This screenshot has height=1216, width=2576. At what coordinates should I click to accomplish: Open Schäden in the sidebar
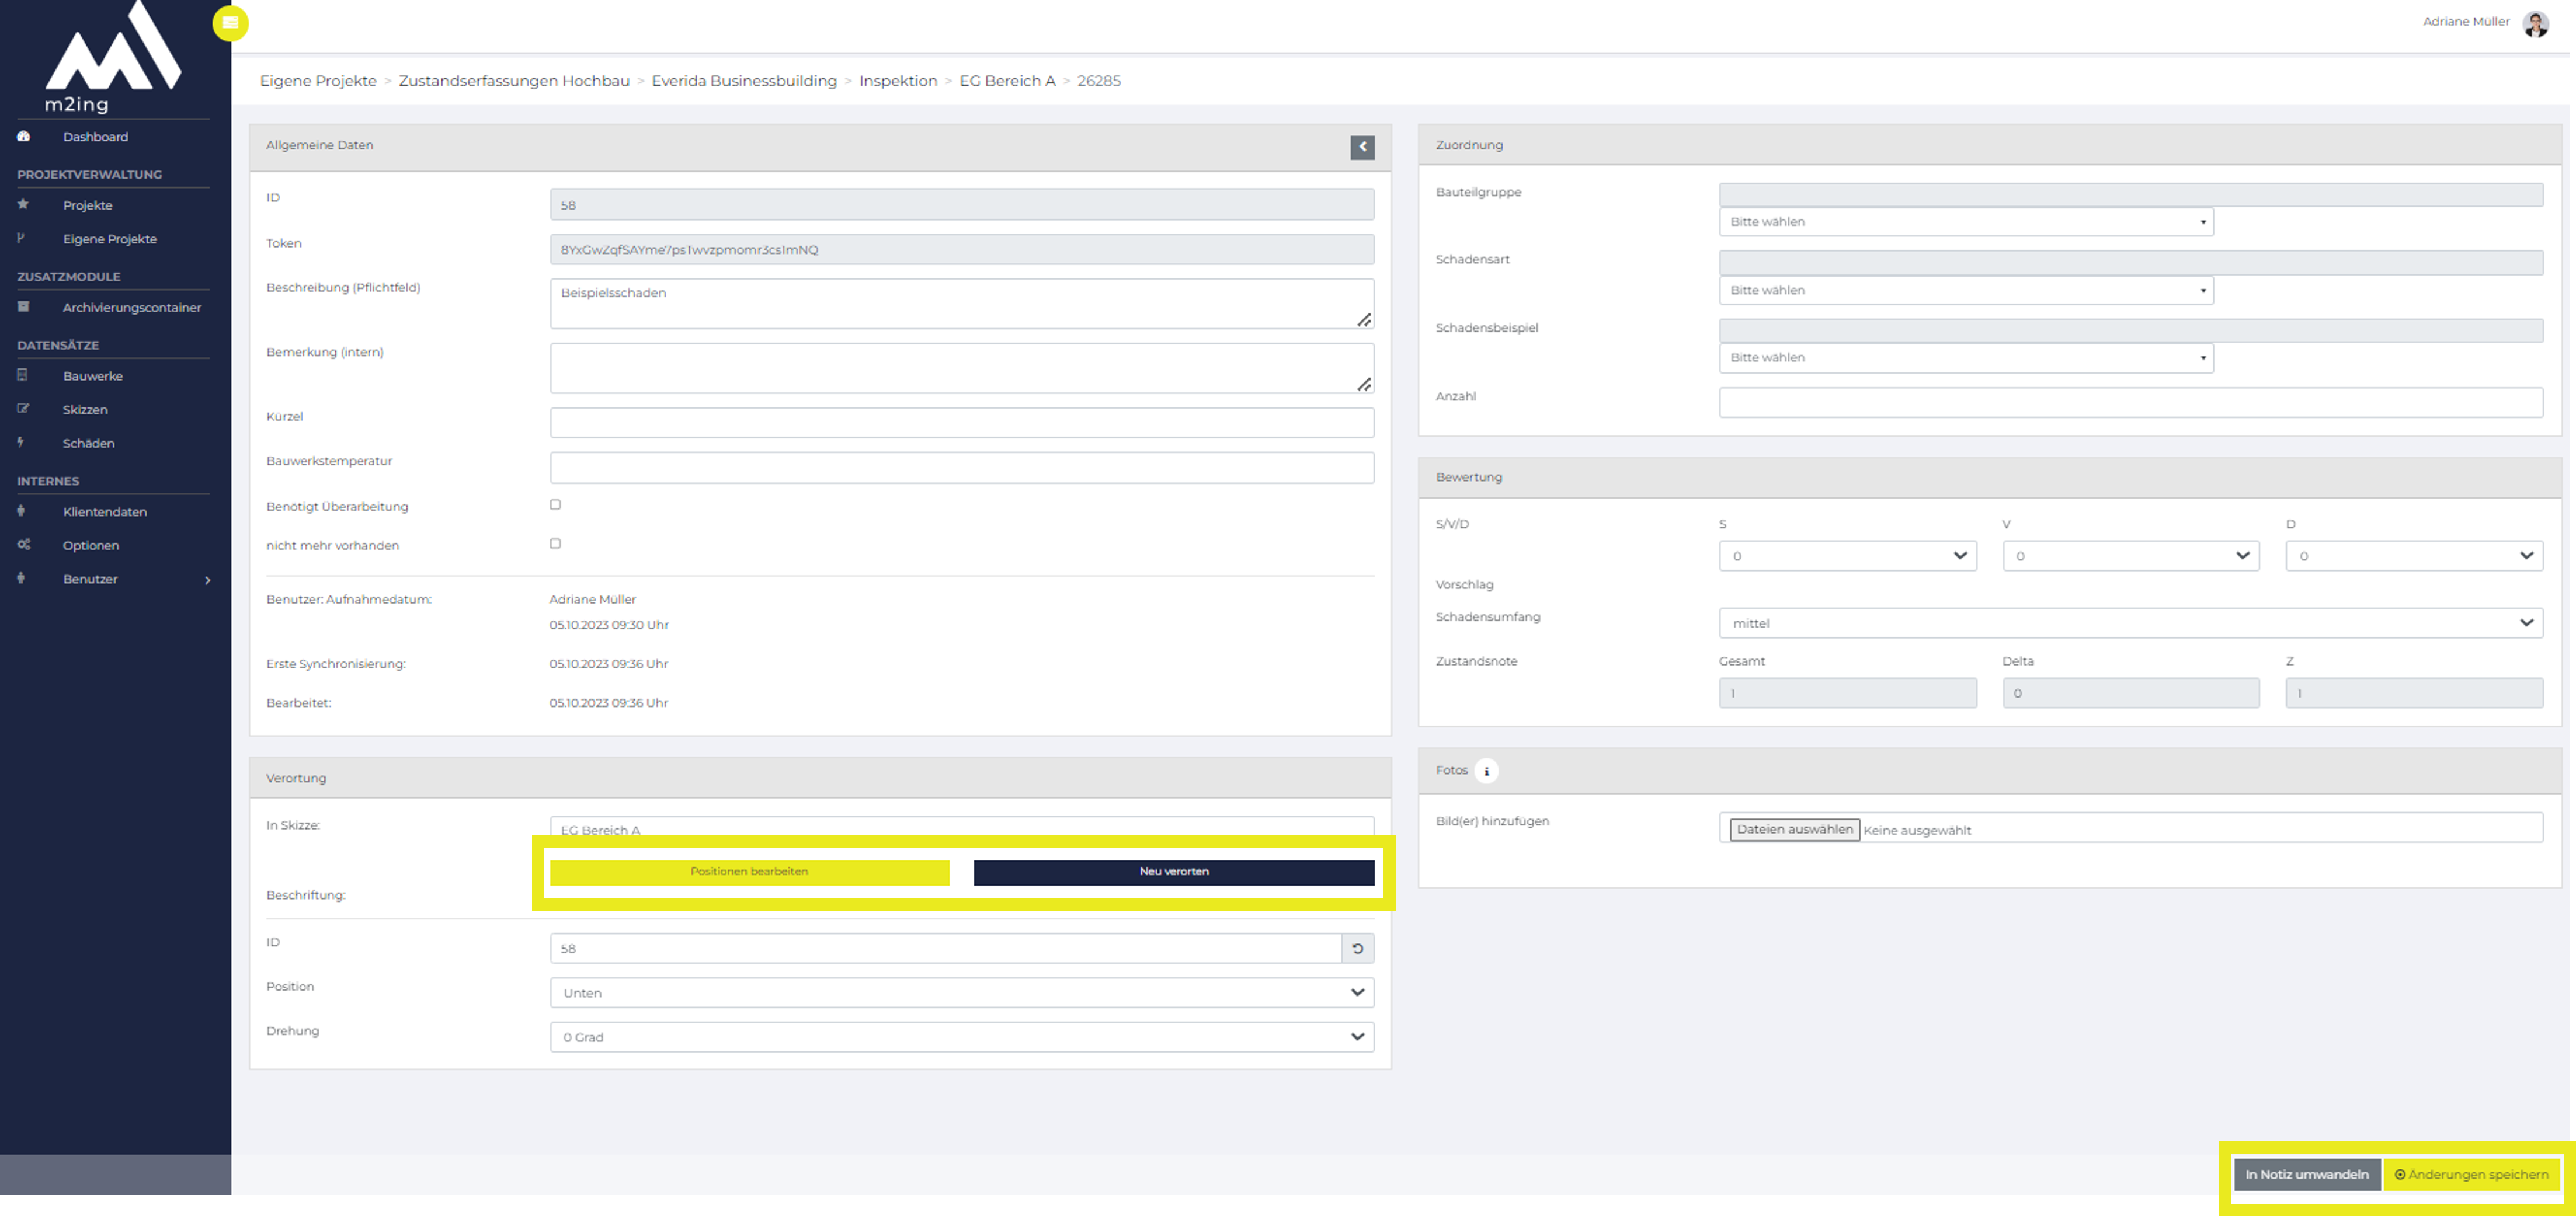pos(88,443)
